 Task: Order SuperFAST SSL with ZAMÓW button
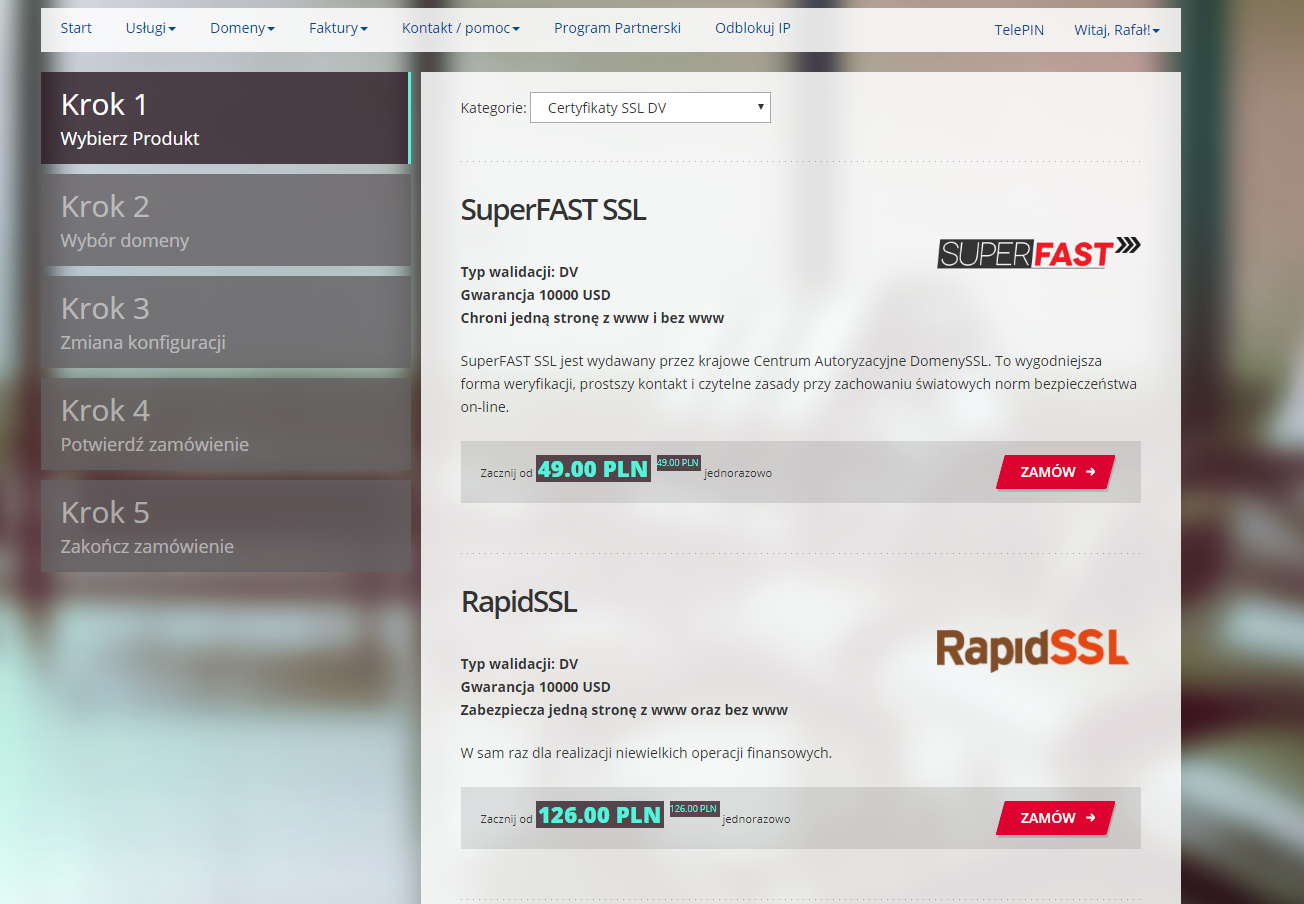[x=1056, y=472]
